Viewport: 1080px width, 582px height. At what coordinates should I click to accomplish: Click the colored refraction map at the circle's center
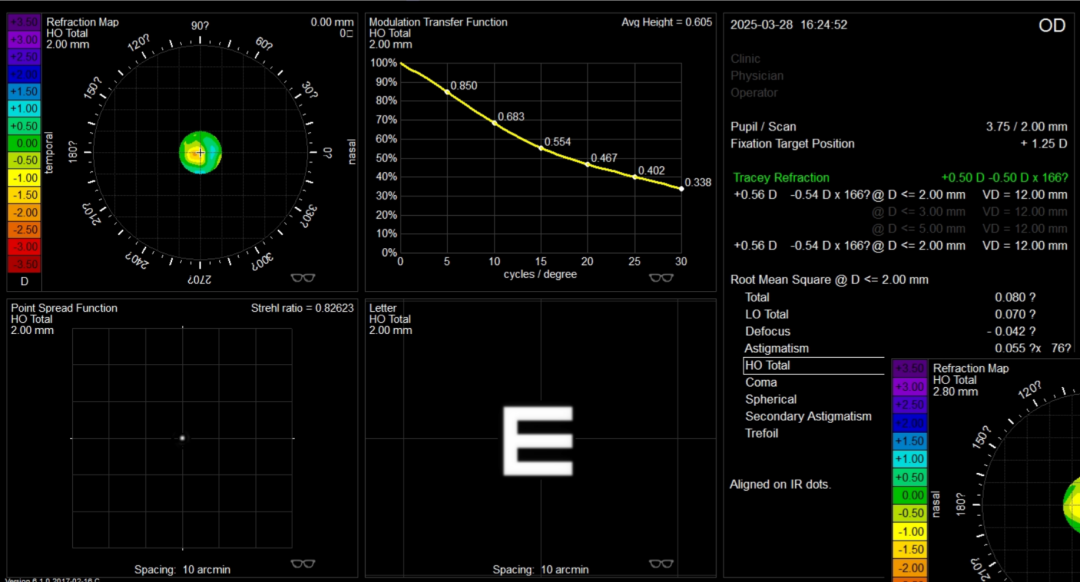[200, 152]
